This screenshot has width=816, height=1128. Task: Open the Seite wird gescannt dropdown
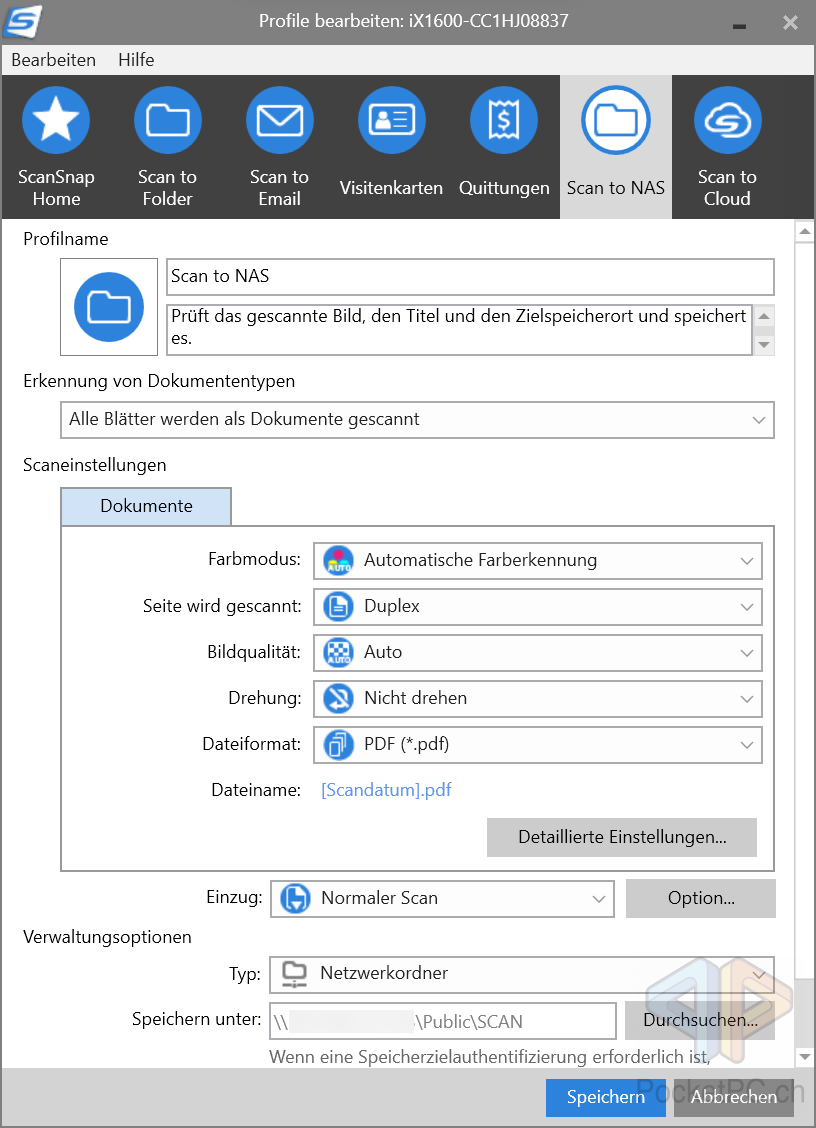coord(538,606)
